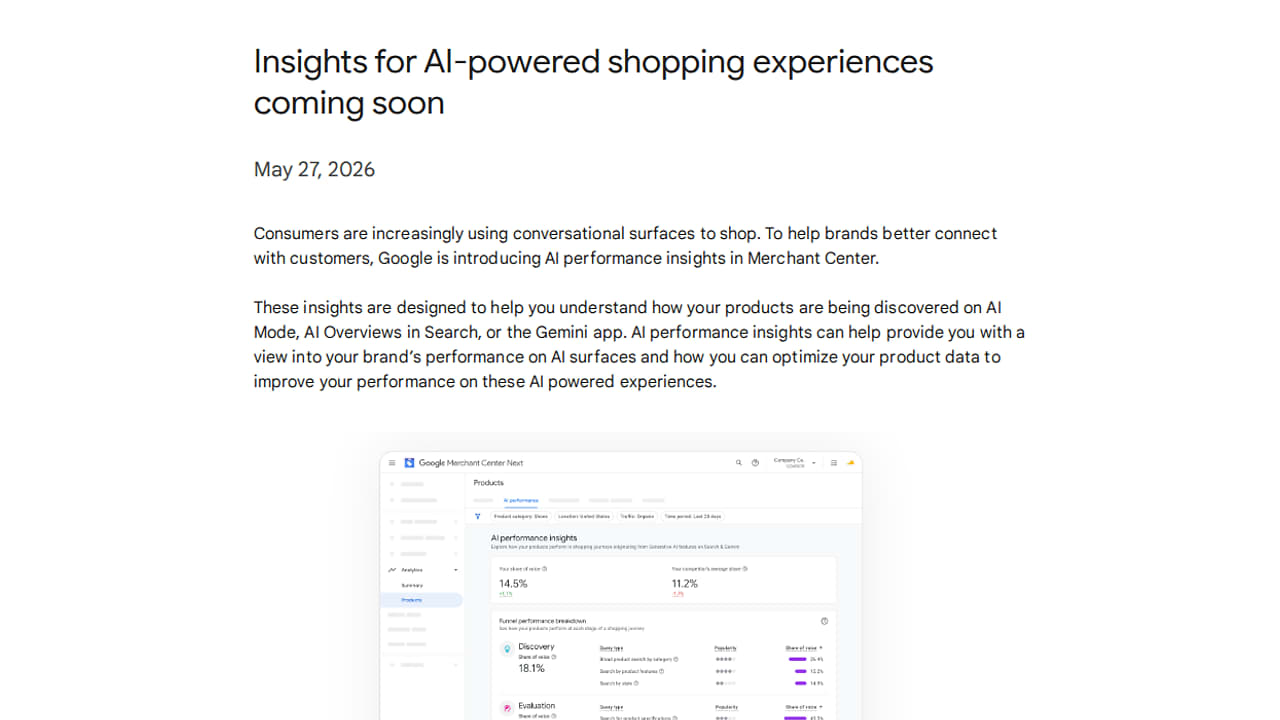Click the Funnel performance breakdown help icon
The height and width of the screenshot is (720, 1280).
coord(824,621)
